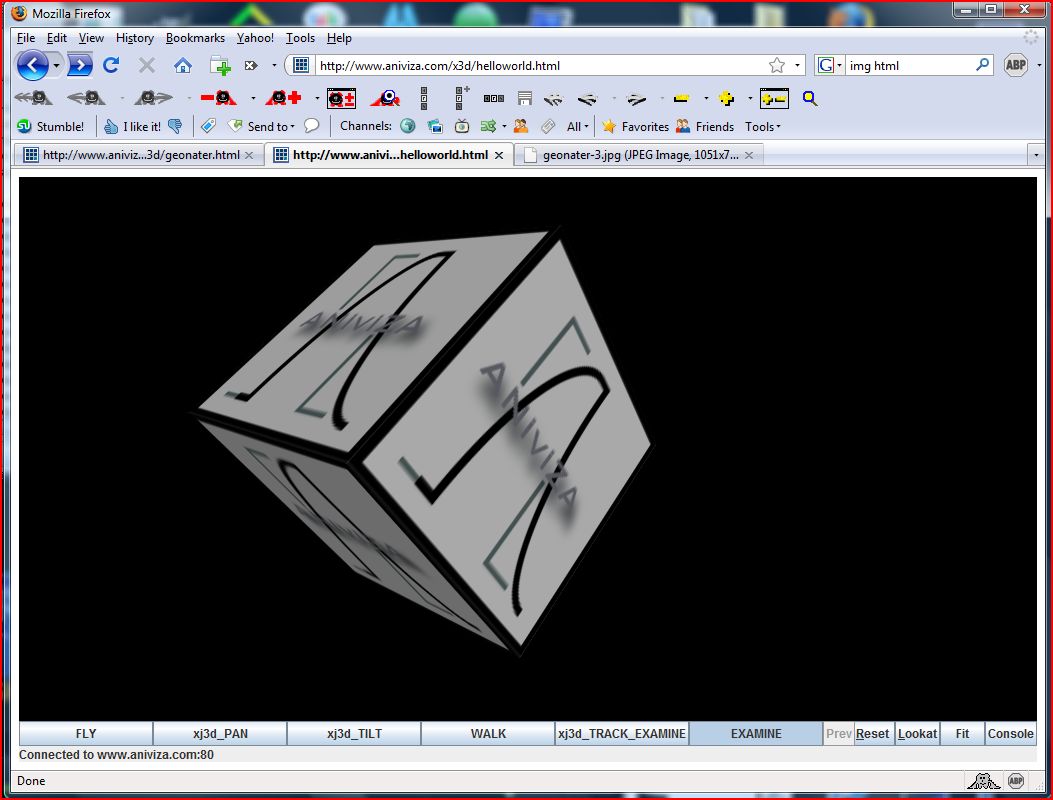This screenshot has width=1053, height=800.
Task: Select FLY navigation mode
Action: [86, 734]
